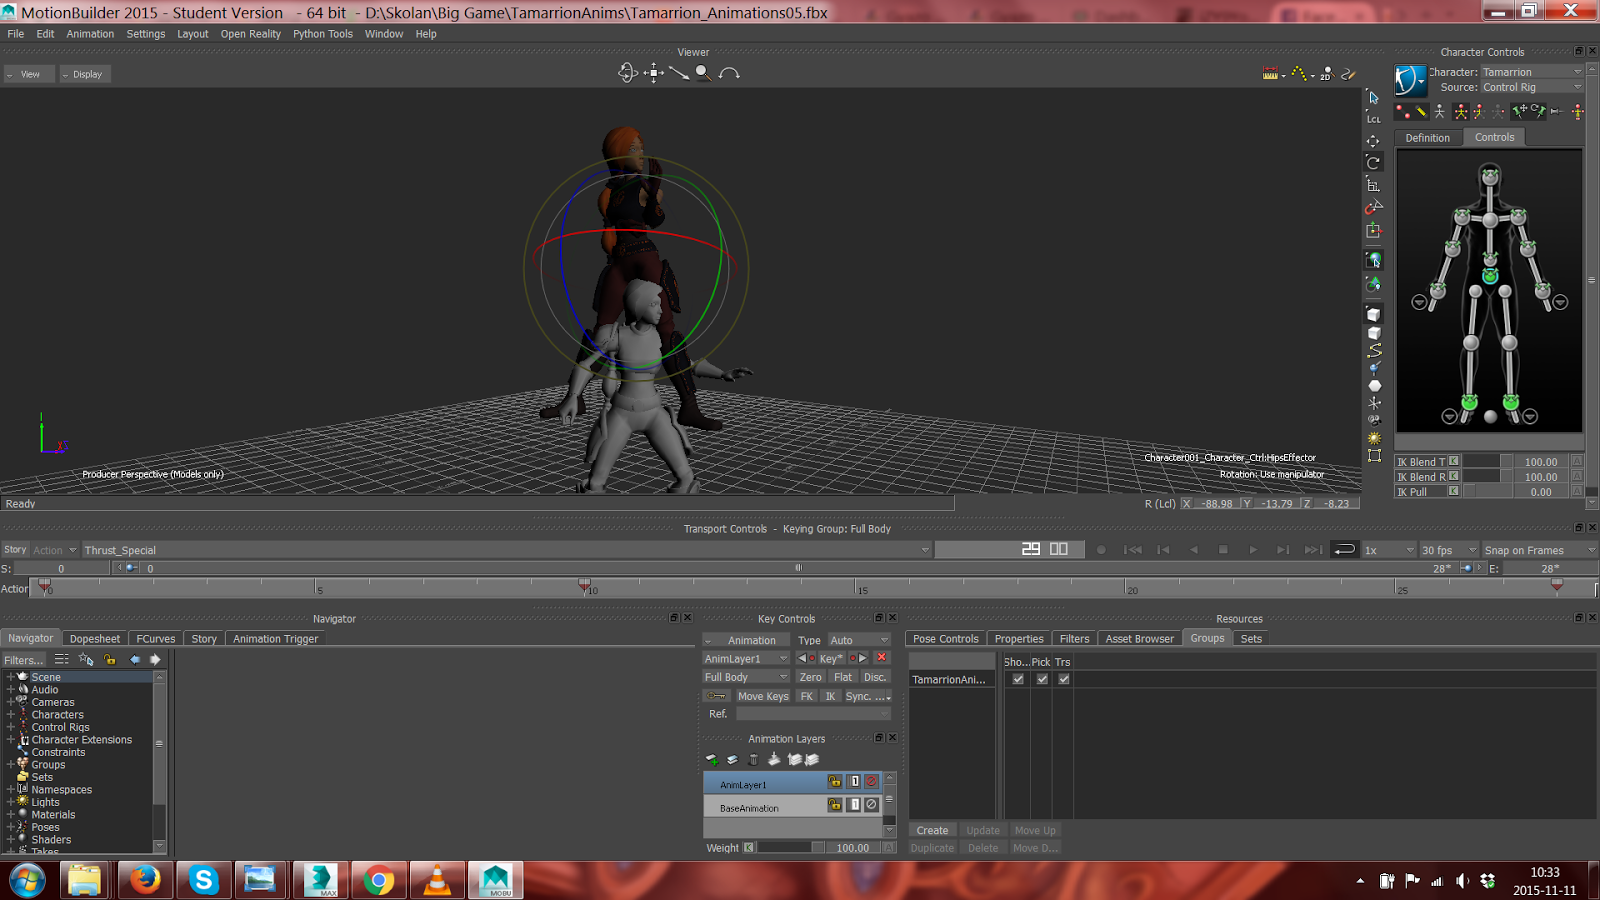The width and height of the screenshot is (1600, 900).
Task: Open 3ds Max from the Windows taskbar
Action: click(x=321, y=880)
